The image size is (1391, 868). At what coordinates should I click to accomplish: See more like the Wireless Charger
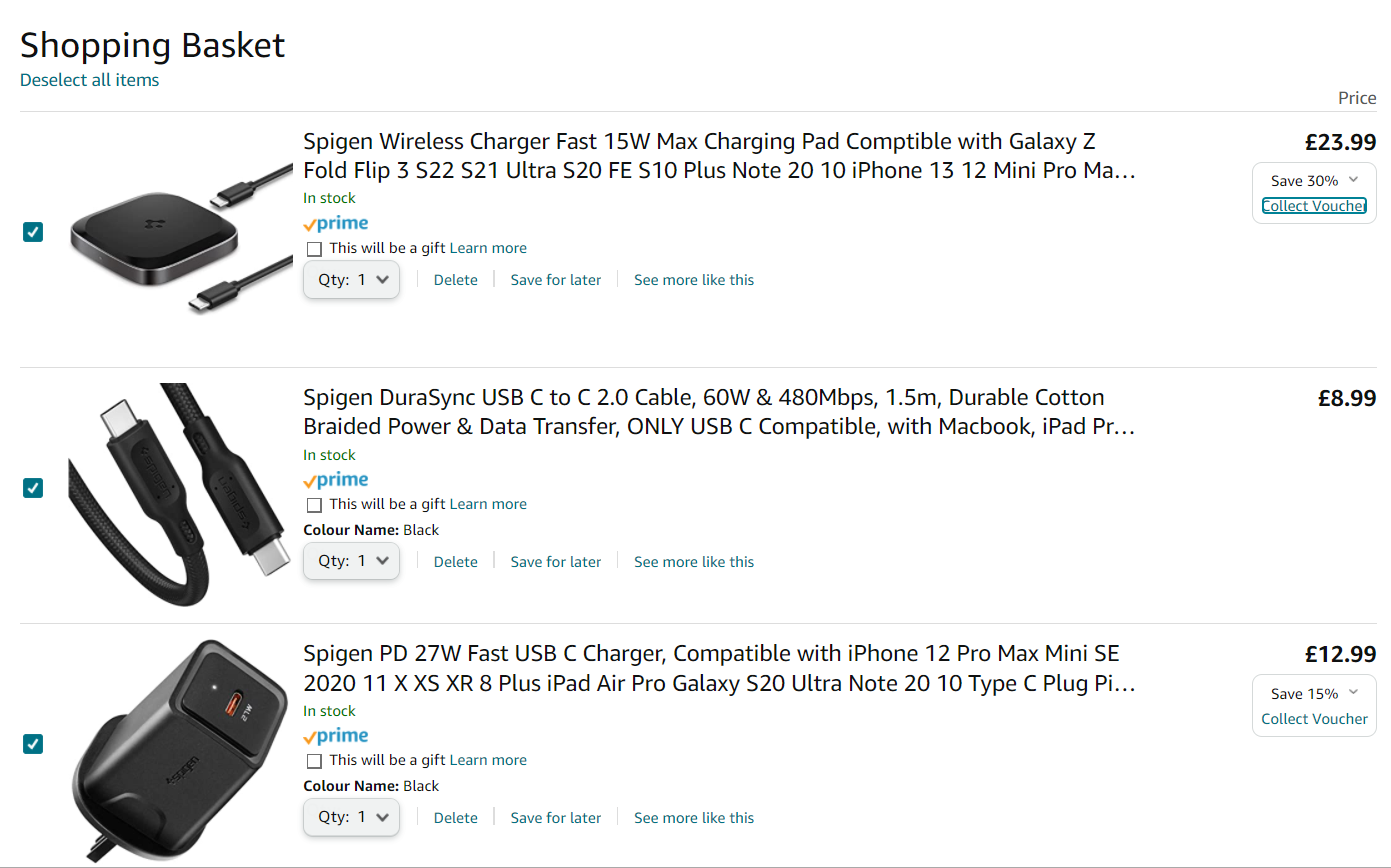[x=694, y=280]
